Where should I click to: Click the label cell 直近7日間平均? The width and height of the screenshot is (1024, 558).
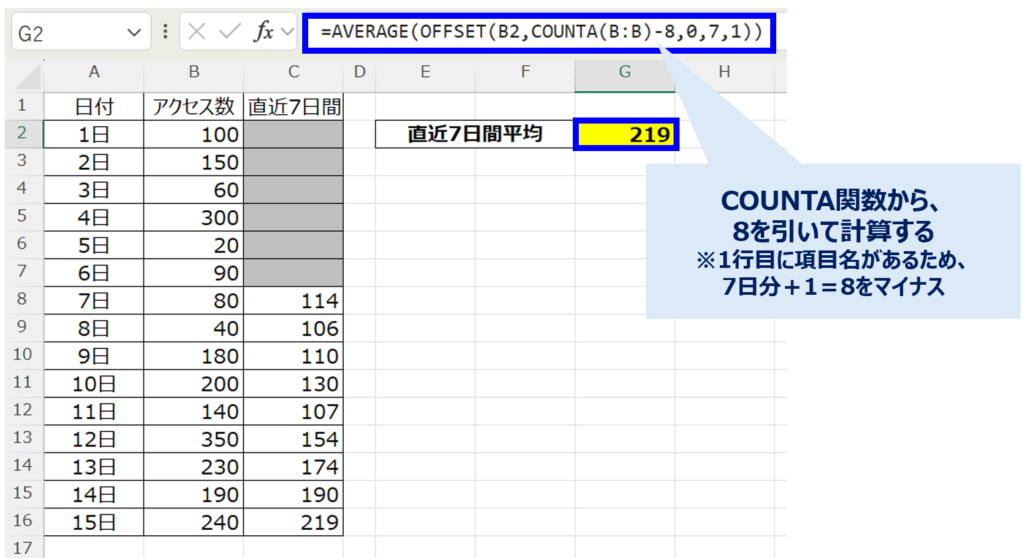pyautogui.click(x=475, y=134)
